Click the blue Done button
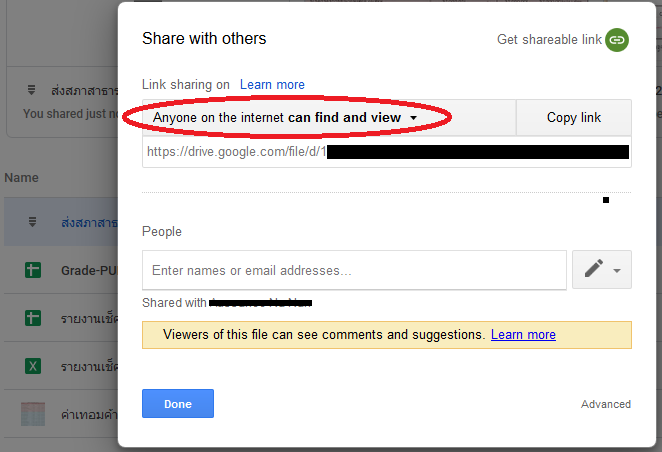 [178, 404]
